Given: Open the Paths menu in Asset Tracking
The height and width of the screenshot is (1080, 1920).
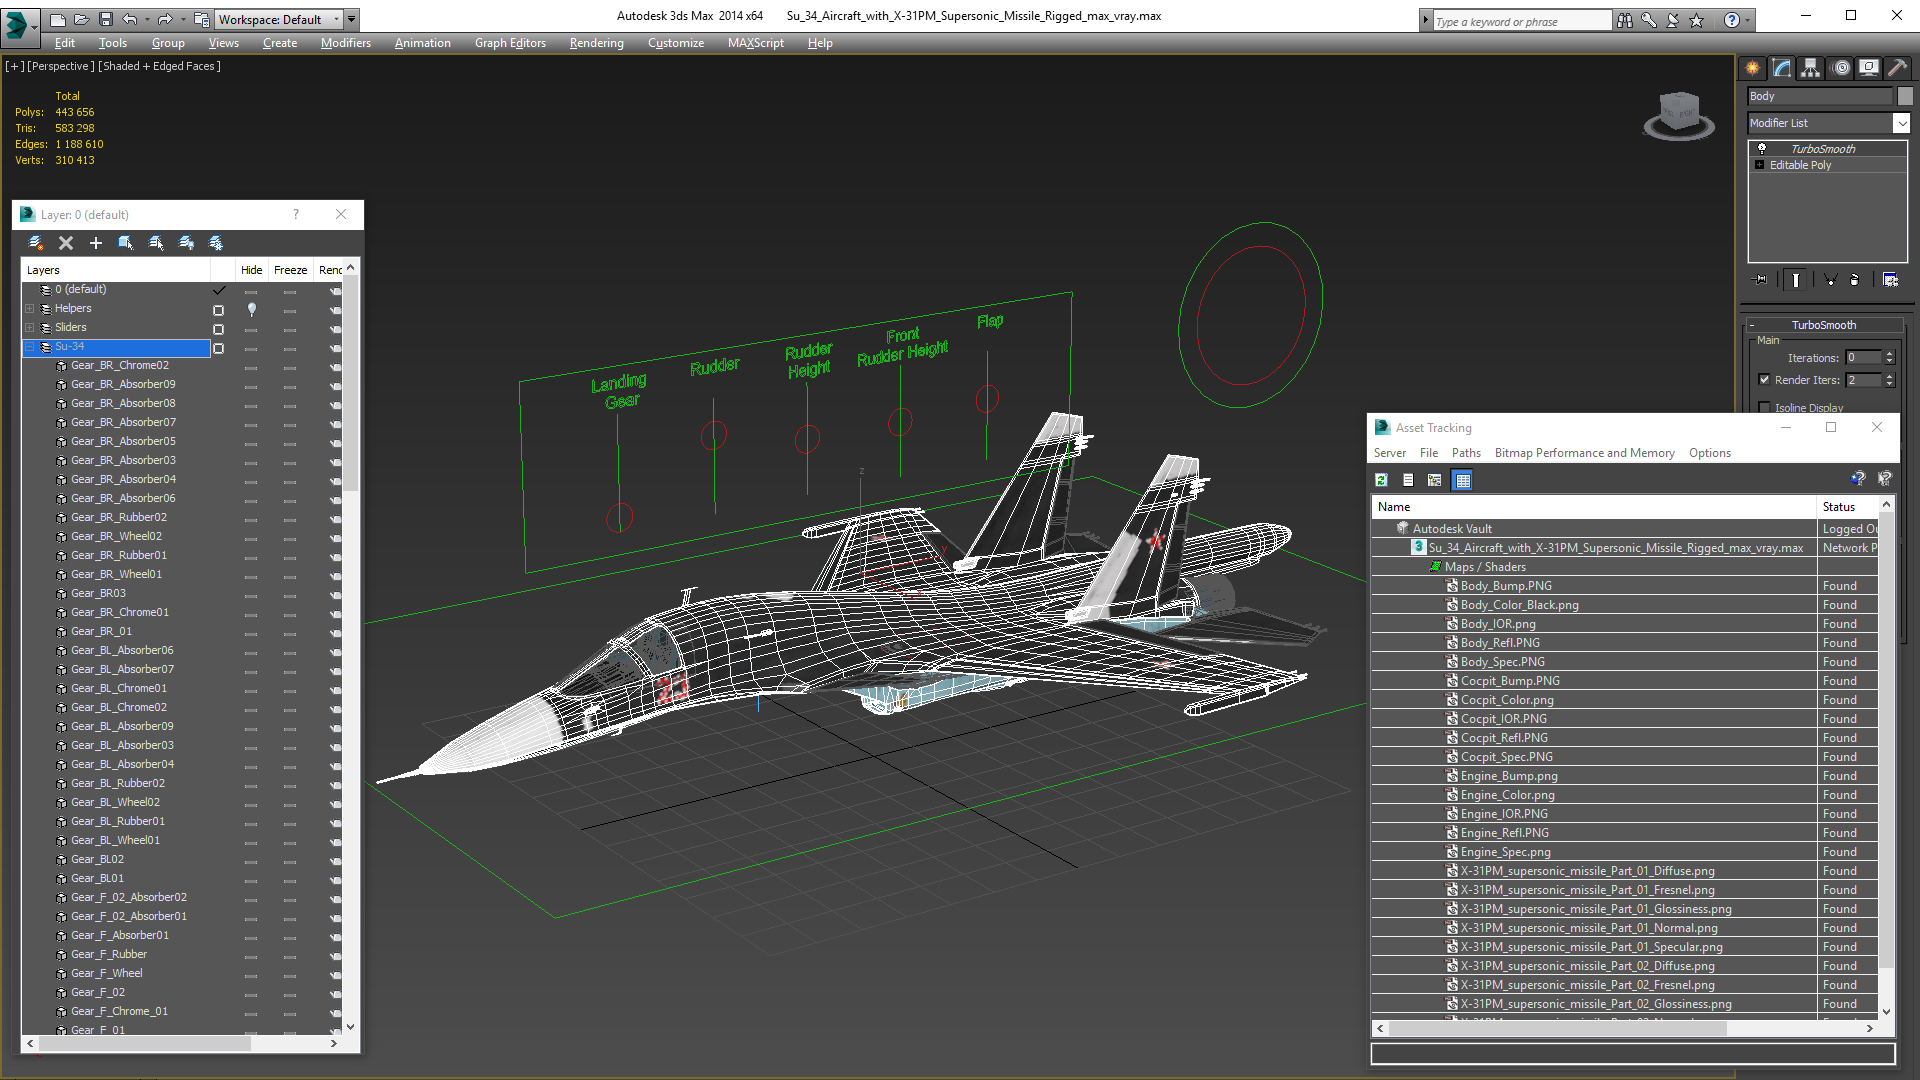Looking at the screenshot, I should coord(1466,453).
